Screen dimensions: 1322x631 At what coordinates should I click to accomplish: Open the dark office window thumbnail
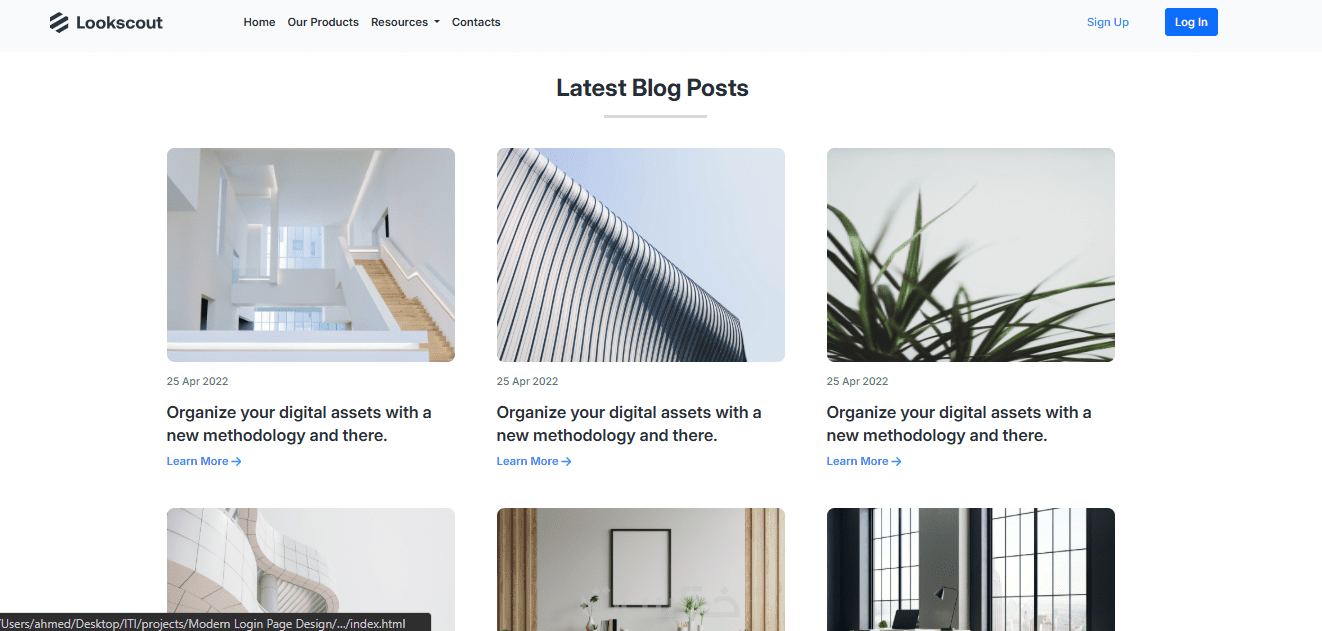[971, 569]
